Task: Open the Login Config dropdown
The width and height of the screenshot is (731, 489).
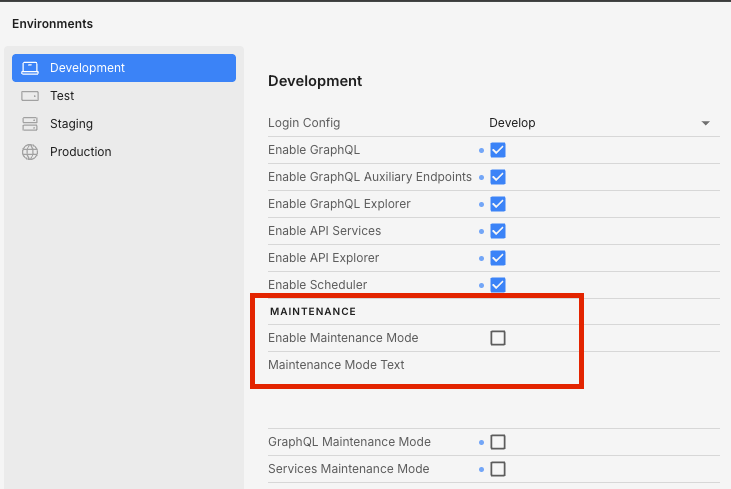Action: (600, 123)
